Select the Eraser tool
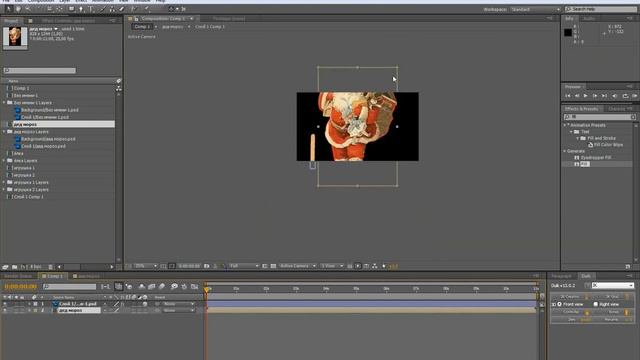 tap(122, 9)
